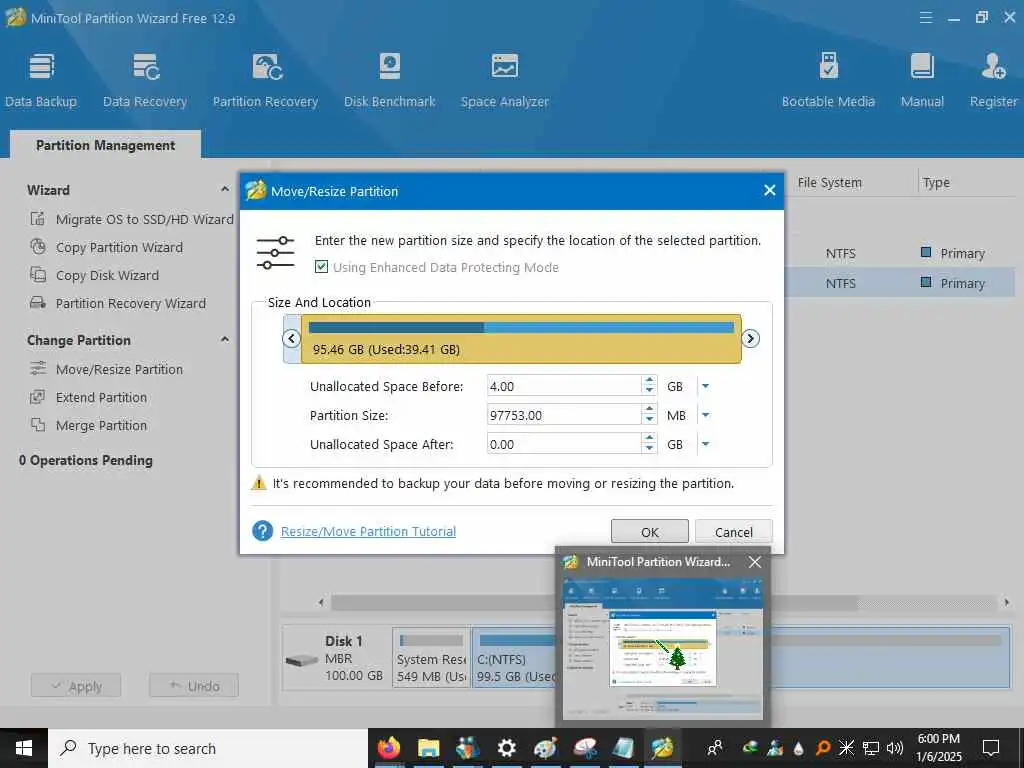
Task: Open Firefox from taskbar
Action: pos(389,748)
